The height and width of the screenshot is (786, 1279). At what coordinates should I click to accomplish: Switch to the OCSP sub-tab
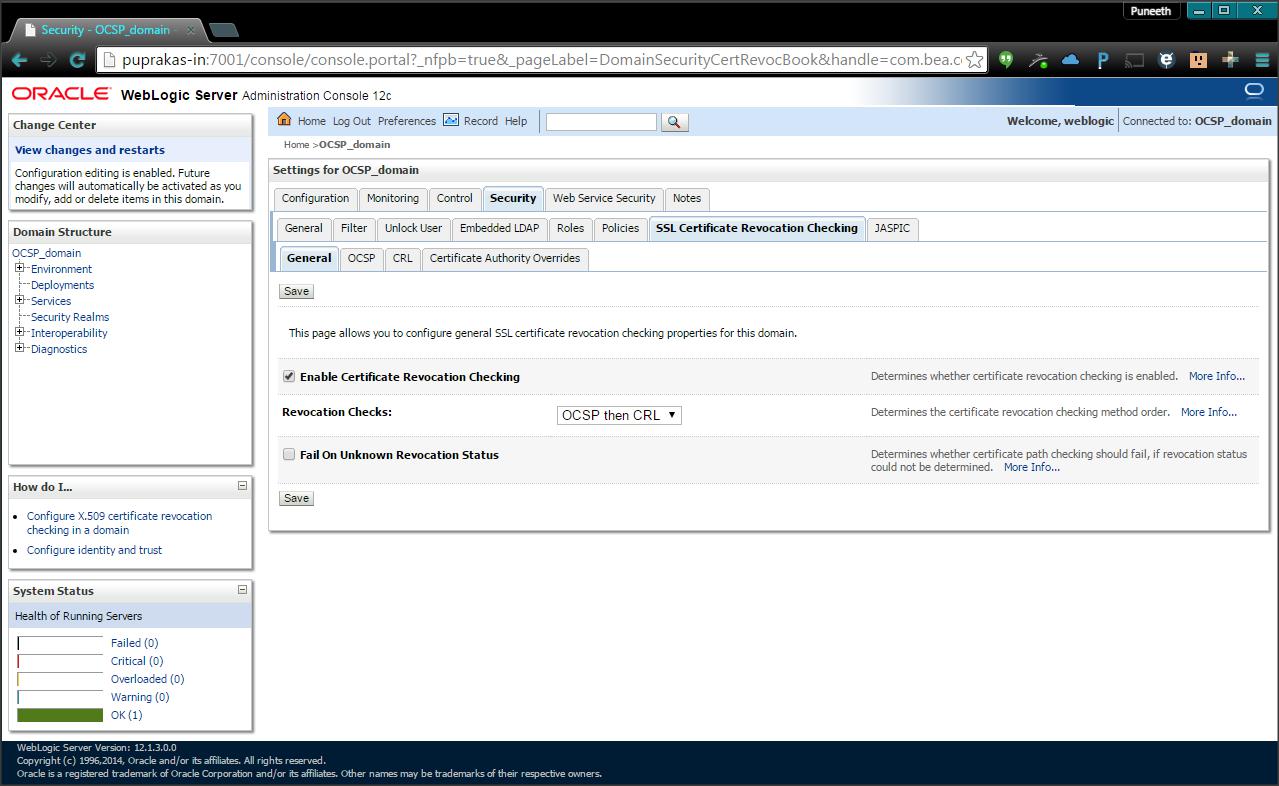tap(361, 258)
